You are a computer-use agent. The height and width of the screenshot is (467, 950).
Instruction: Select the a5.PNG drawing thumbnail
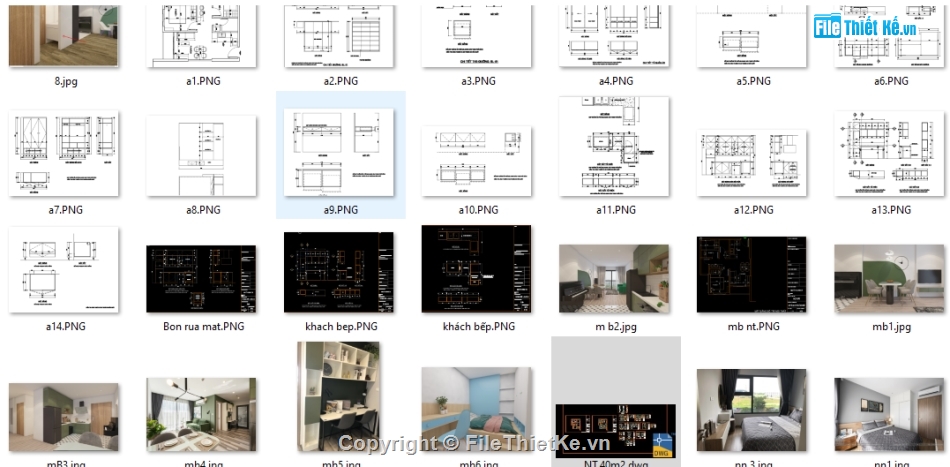tap(751, 36)
